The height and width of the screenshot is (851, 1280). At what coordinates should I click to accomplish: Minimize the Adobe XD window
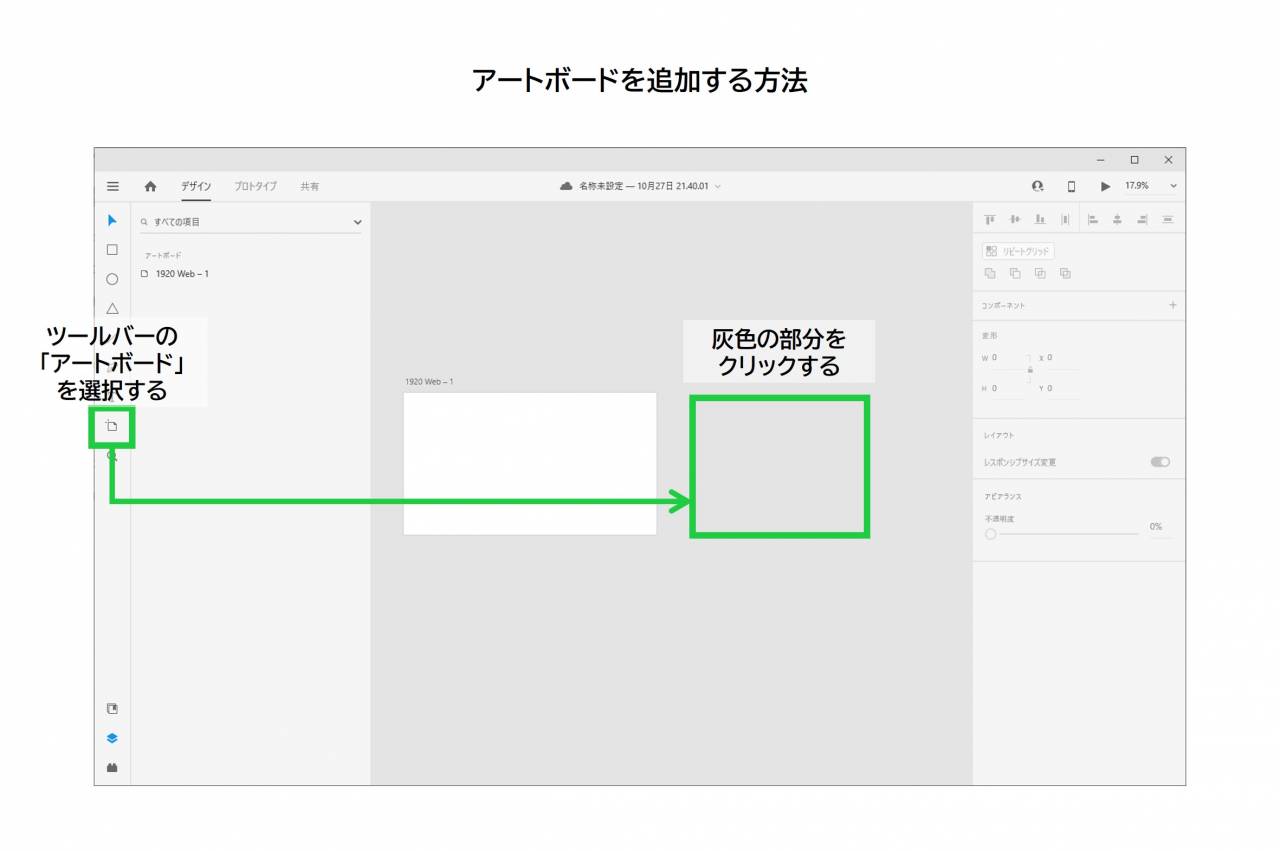(1101, 160)
